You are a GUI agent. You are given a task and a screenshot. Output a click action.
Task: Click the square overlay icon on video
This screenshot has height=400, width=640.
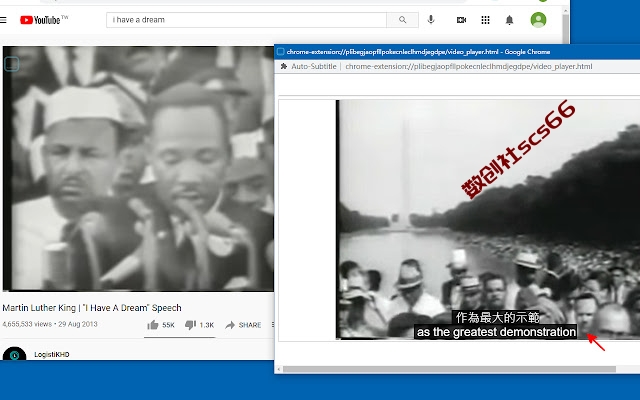coord(12,64)
